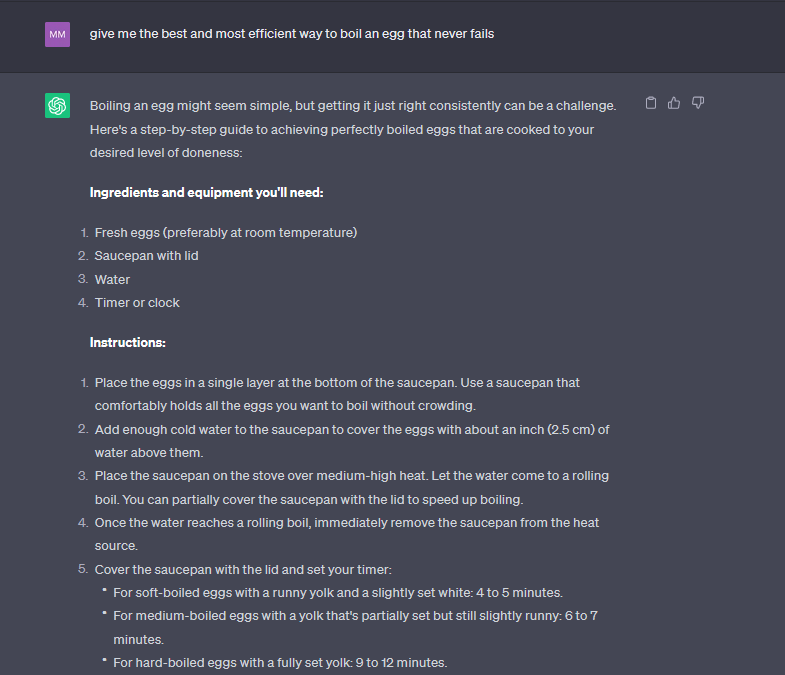Click the 'Instructions:' heading
Viewport: 785px width, 675px height.
coord(128,342)
